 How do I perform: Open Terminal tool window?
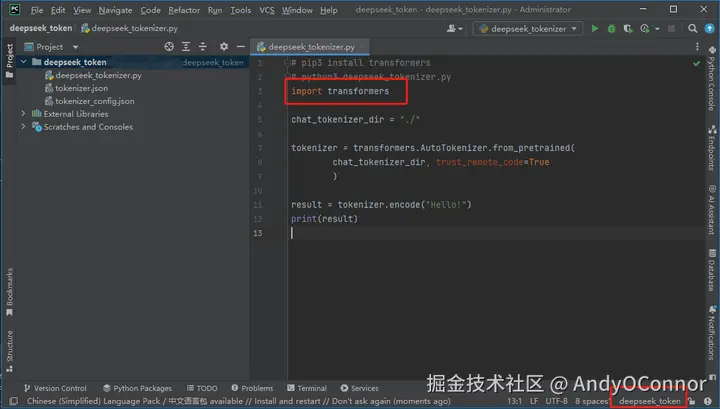[x=307, y=388]
